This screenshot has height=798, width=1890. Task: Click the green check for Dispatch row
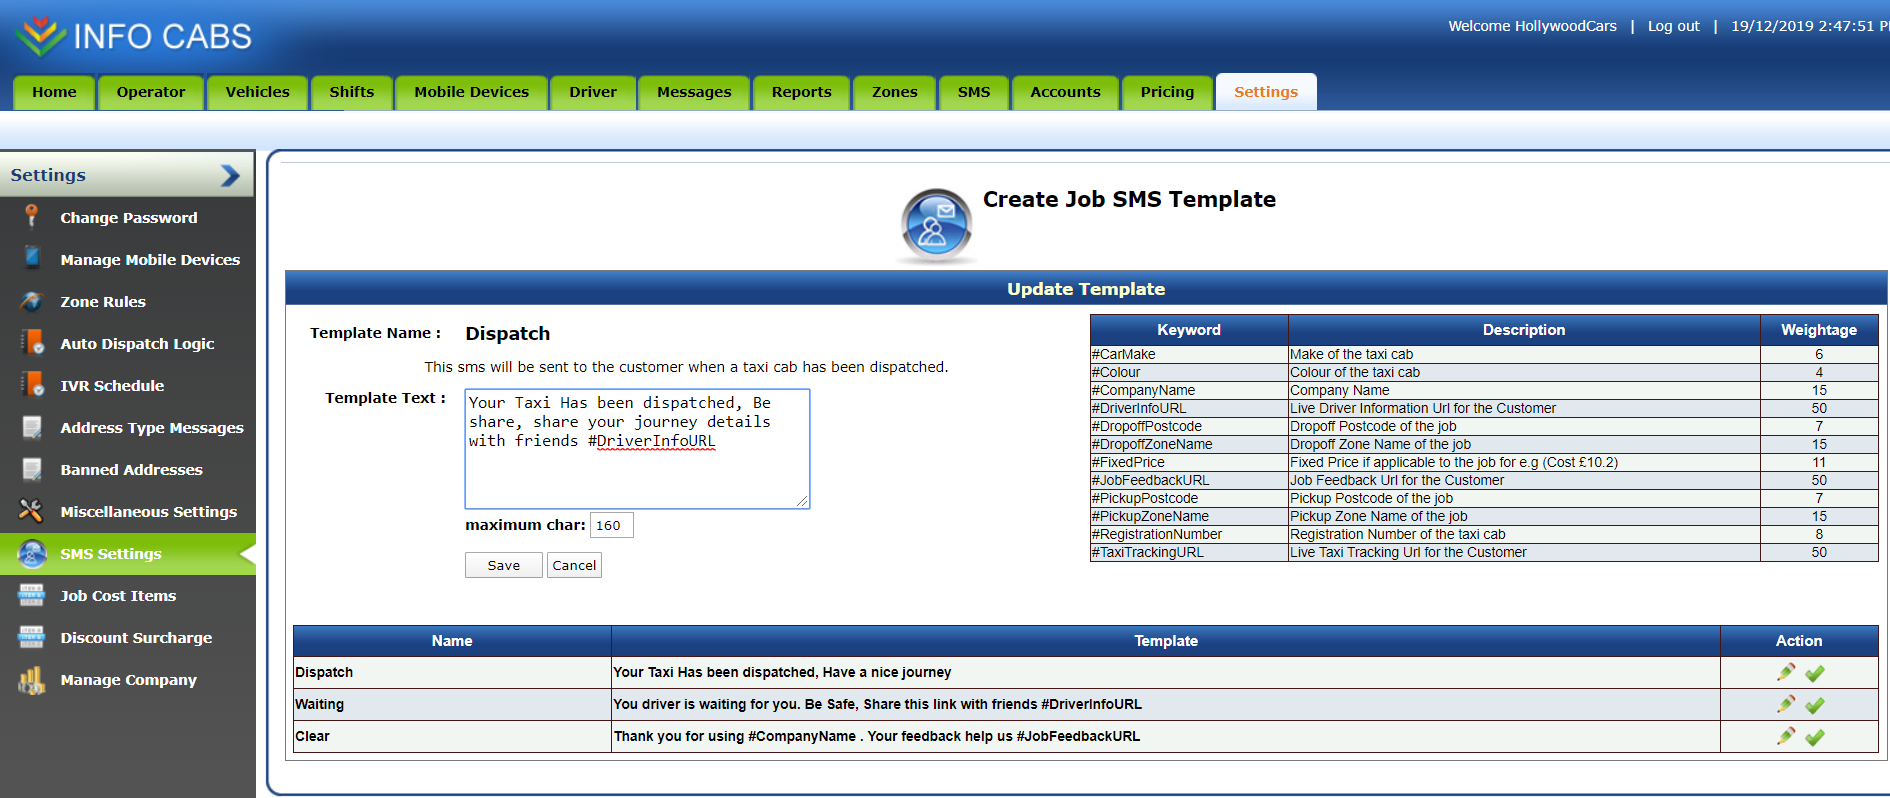tap(1815, 673)
